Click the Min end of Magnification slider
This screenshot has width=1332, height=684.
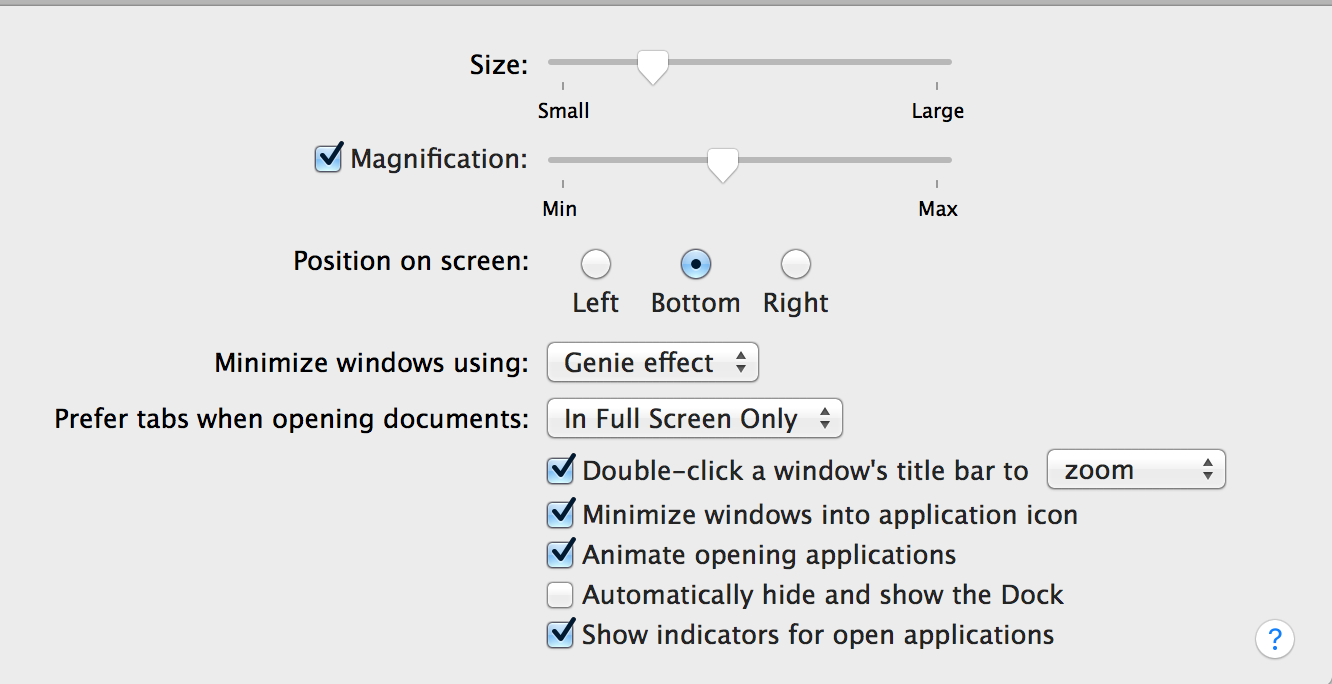563,160
